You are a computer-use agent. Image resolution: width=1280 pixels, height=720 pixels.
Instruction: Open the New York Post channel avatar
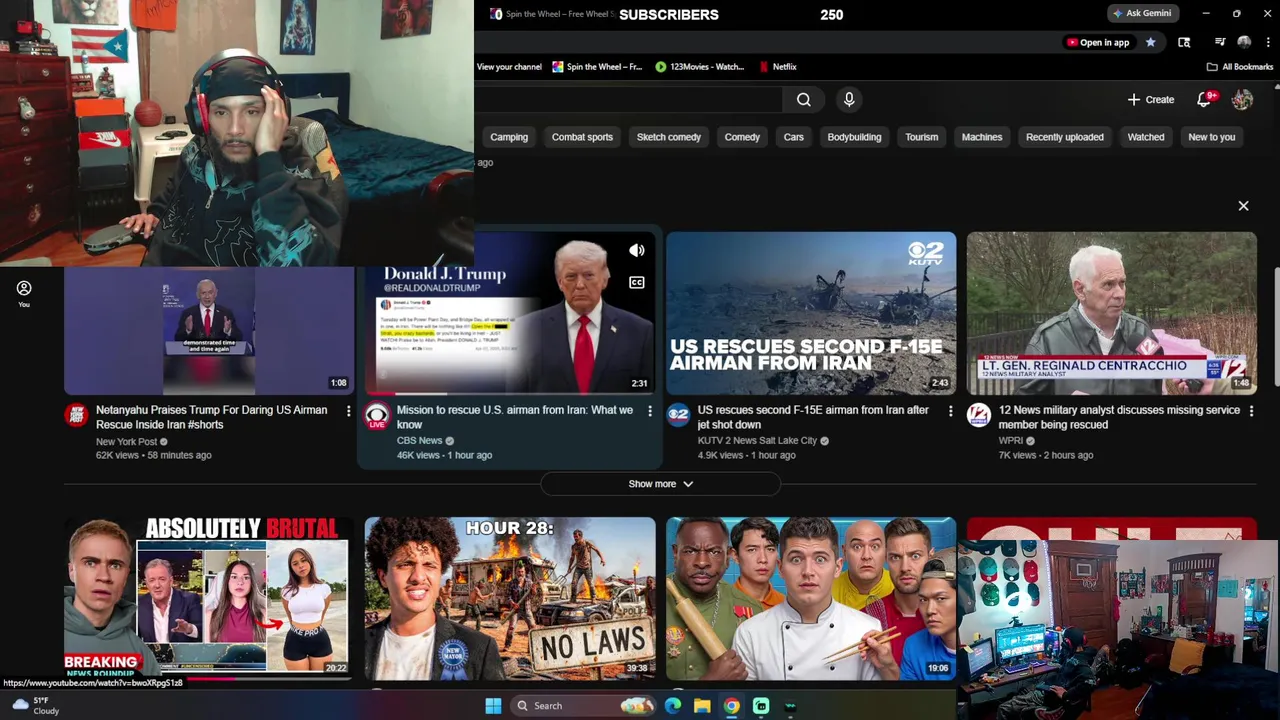click(76, 416)
